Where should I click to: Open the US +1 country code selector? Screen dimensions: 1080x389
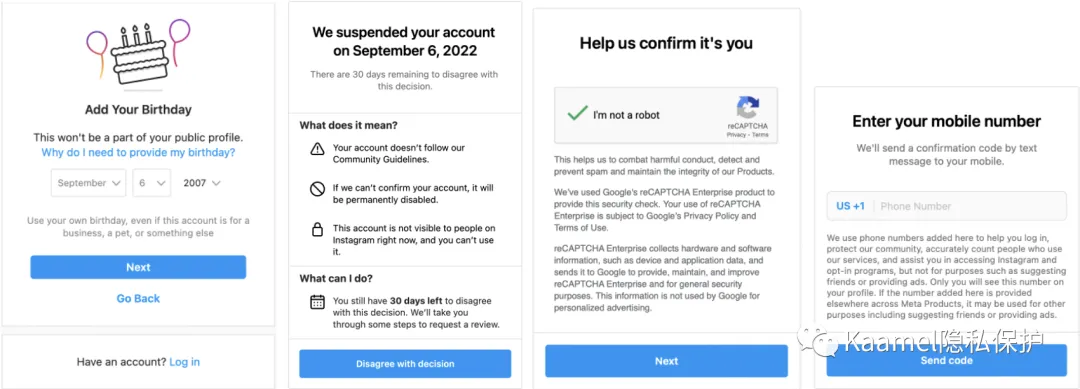pyautogui.click(x=850, y=206)
